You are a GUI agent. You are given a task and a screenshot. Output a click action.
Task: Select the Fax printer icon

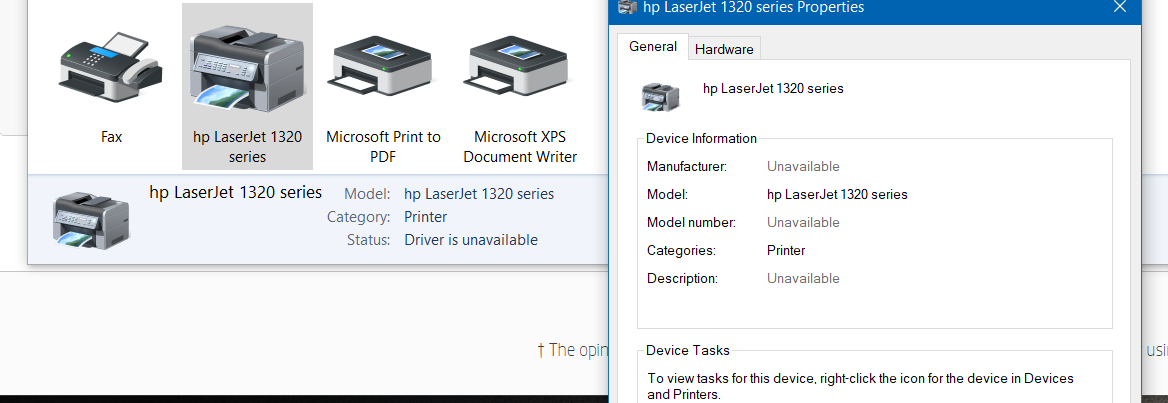(110, 67)
